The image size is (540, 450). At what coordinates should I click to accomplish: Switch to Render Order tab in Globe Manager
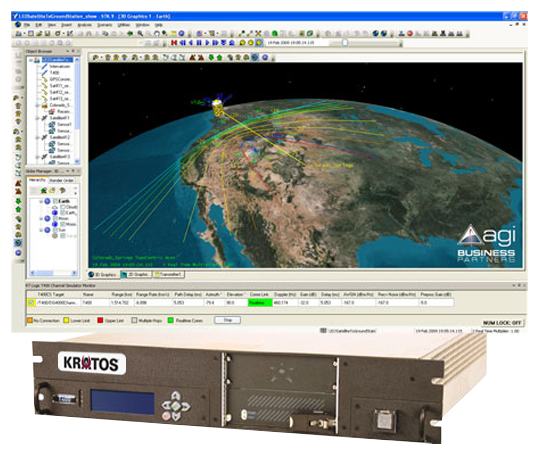[62, 180]
